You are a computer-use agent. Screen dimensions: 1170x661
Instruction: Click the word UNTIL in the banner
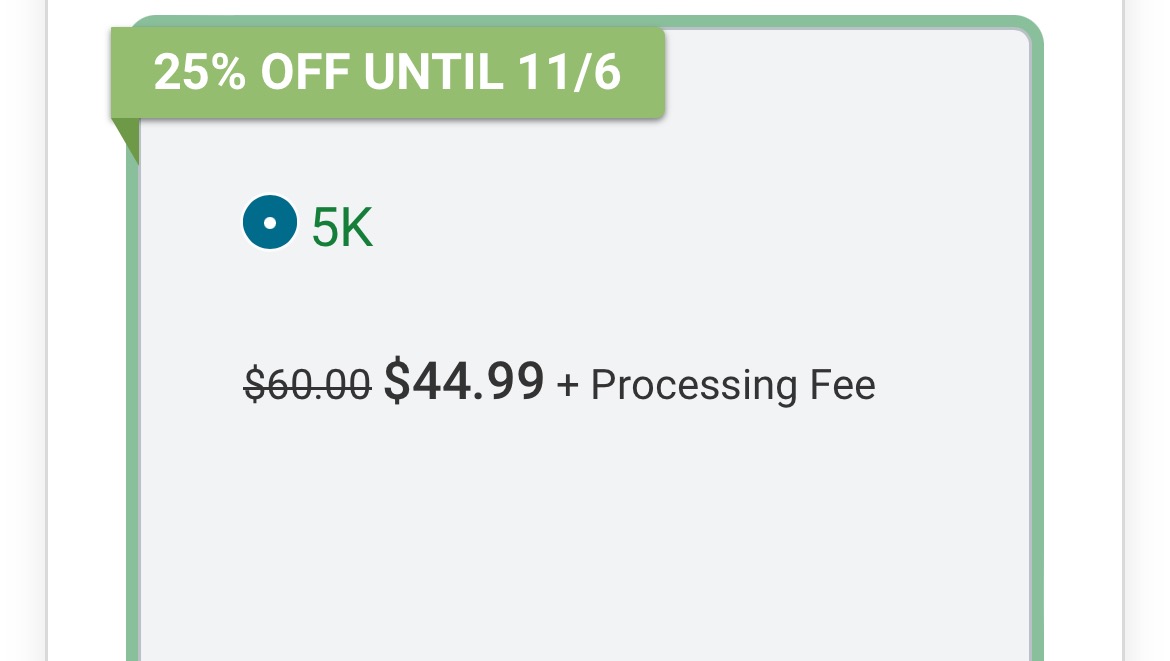click(x=432, y=73)
